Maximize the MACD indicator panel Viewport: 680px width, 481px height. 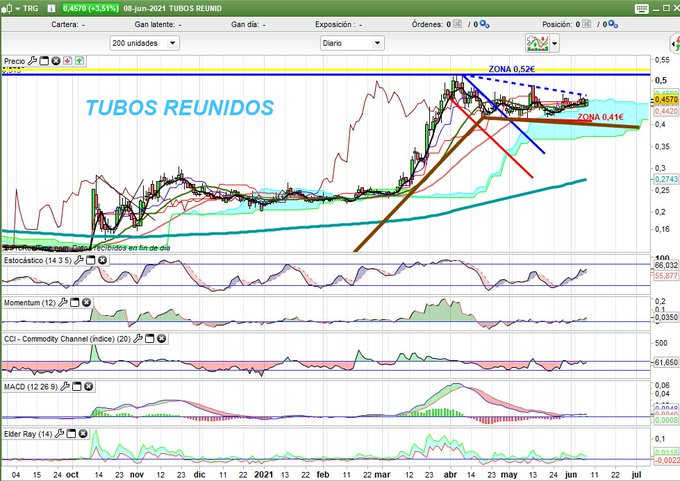pyautogui.click(x=77, y=386)
